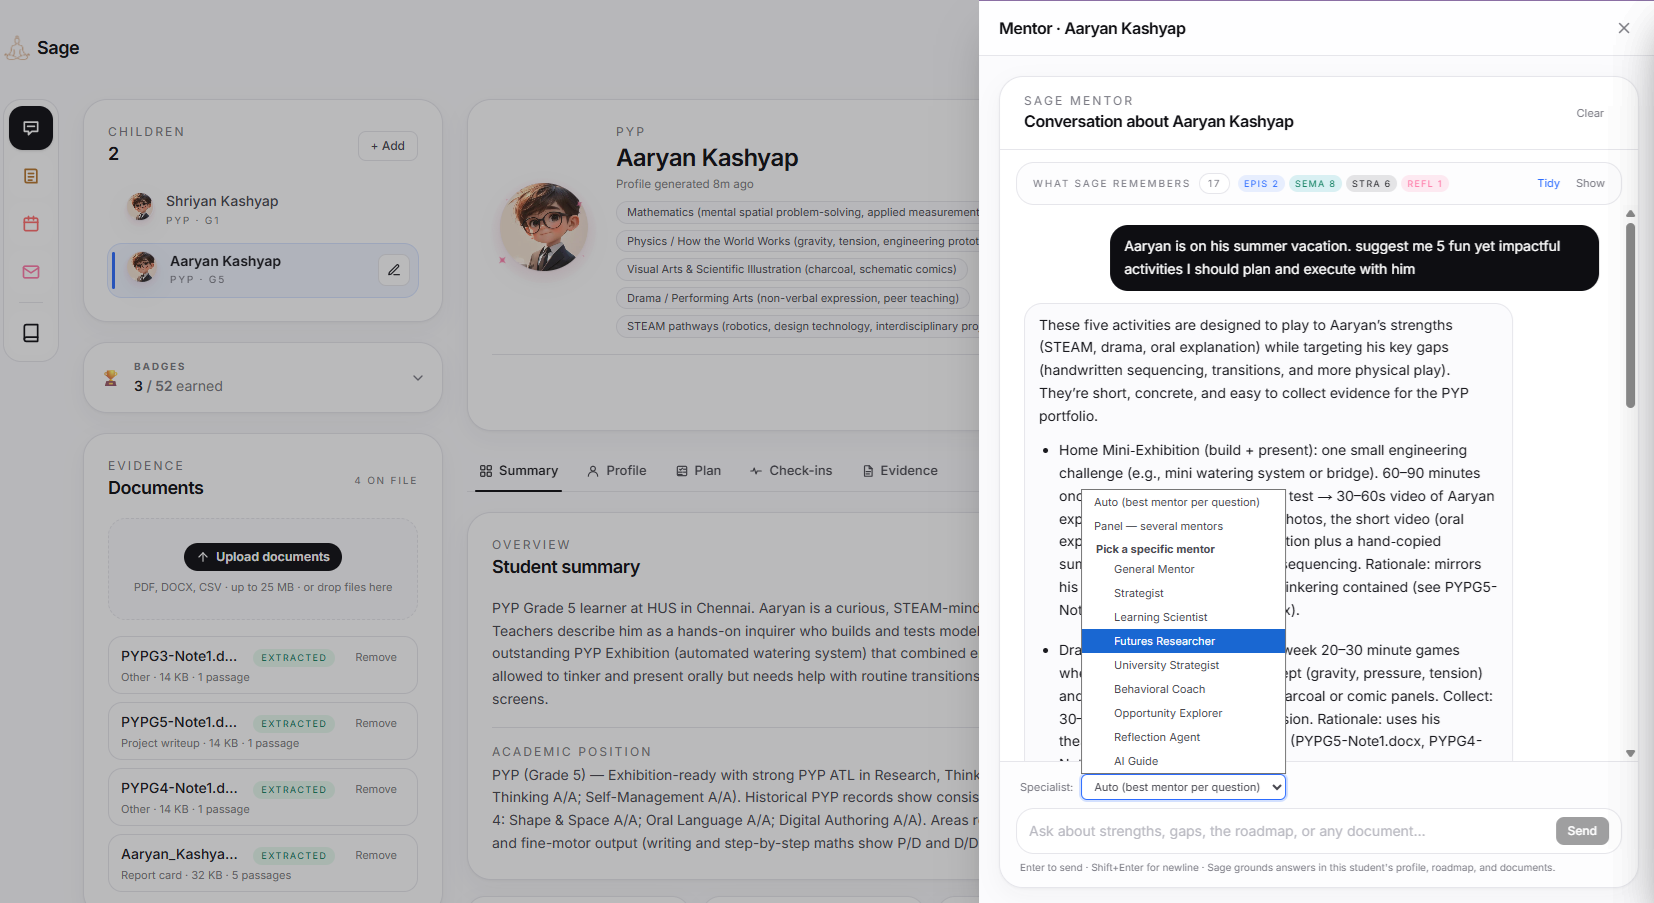Select University Strategist specialist

point(1183,665)
